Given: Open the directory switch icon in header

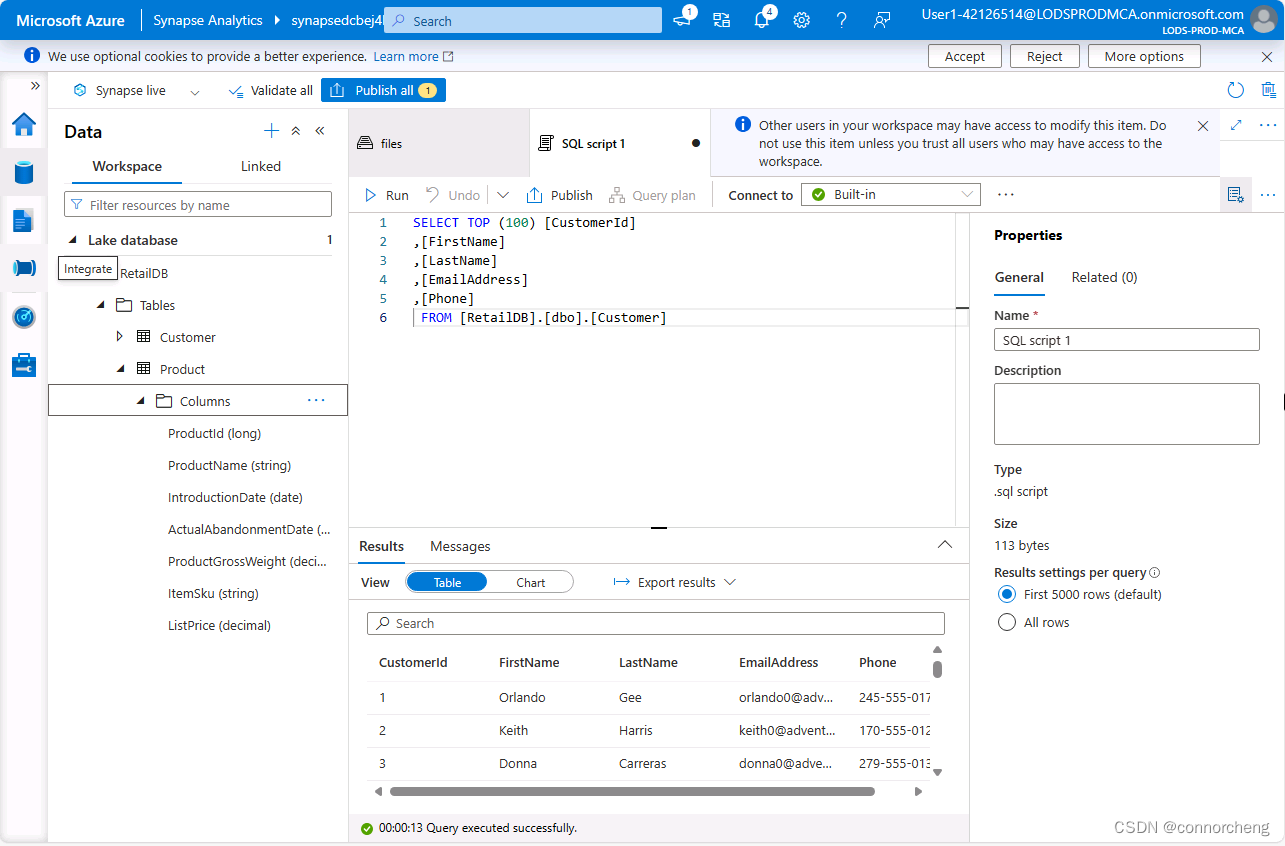Looking at the screenshot, I should pos(721,20).
